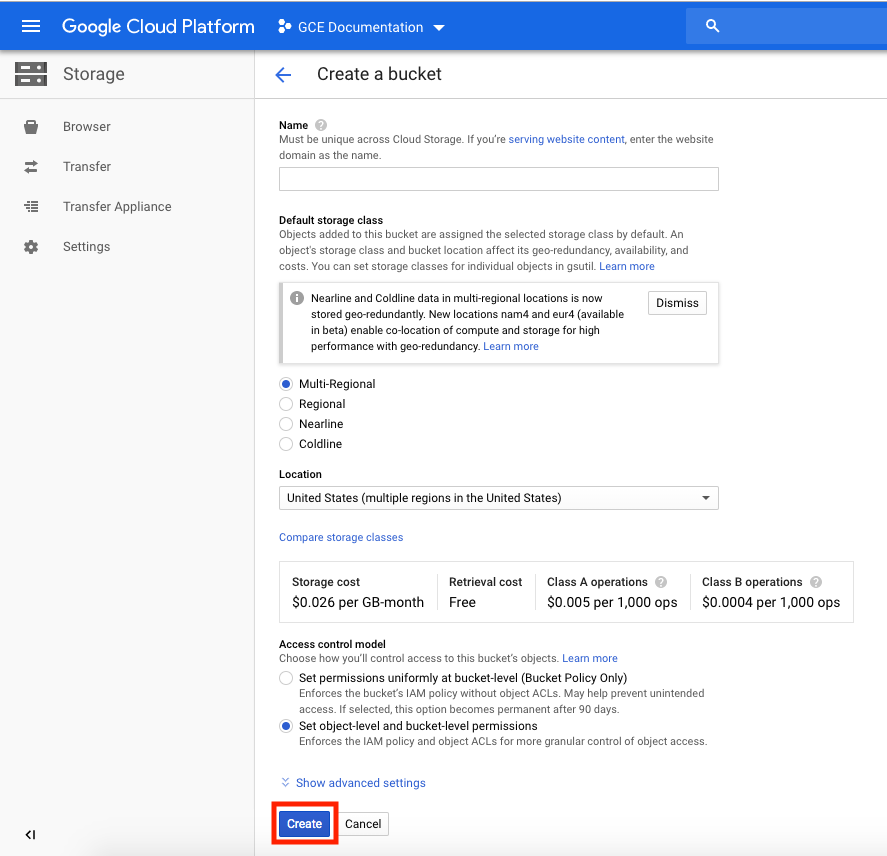Click the Google Cloud Platform logo text
This screenshot has height=856, width=887.
pyautogui.click(x=158, y=27)
